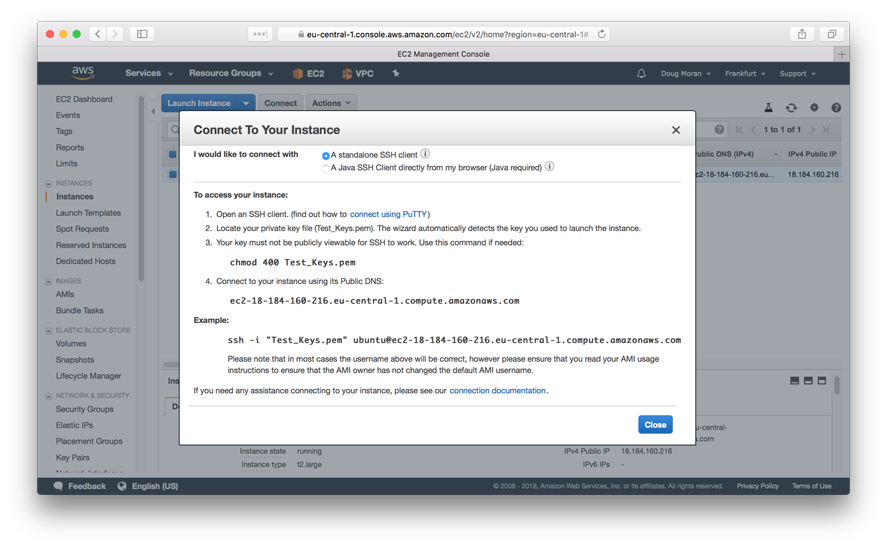Open the connection documentation link
Screen dimensions: 887x548
[x=497, y=390]
